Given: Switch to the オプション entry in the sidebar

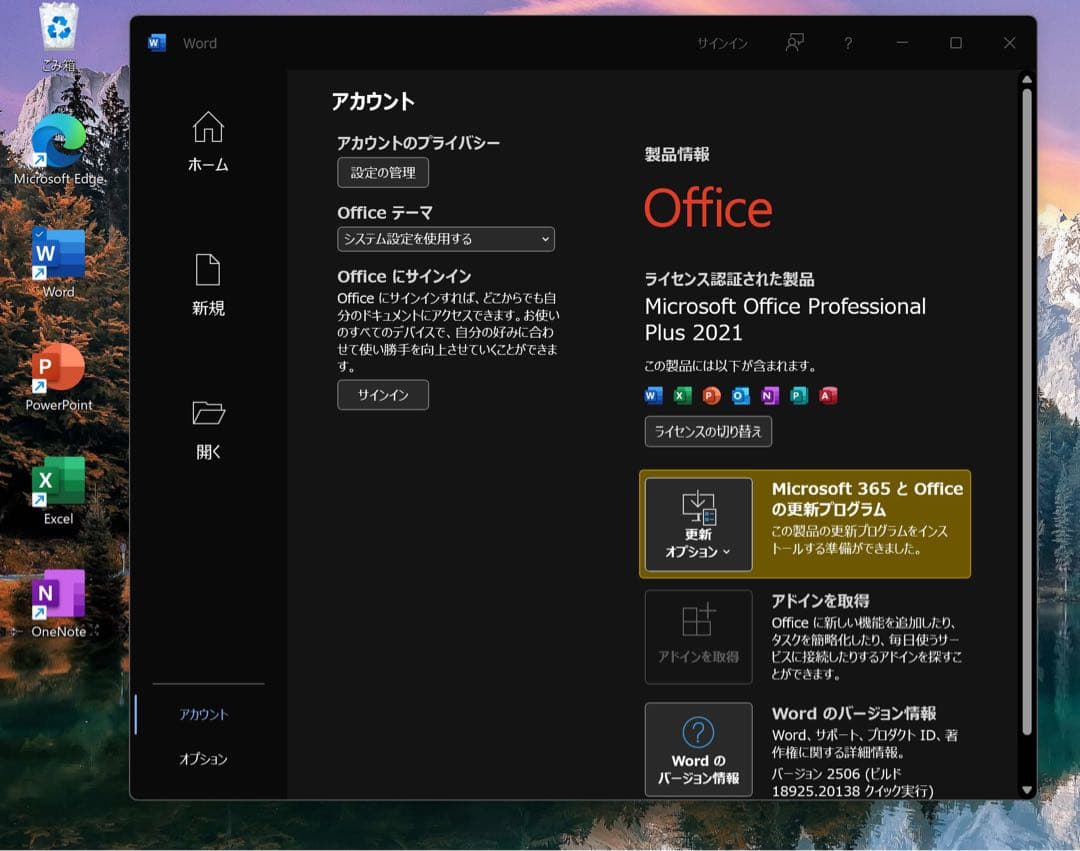Looking at the screenshot, I should point(207,759).
